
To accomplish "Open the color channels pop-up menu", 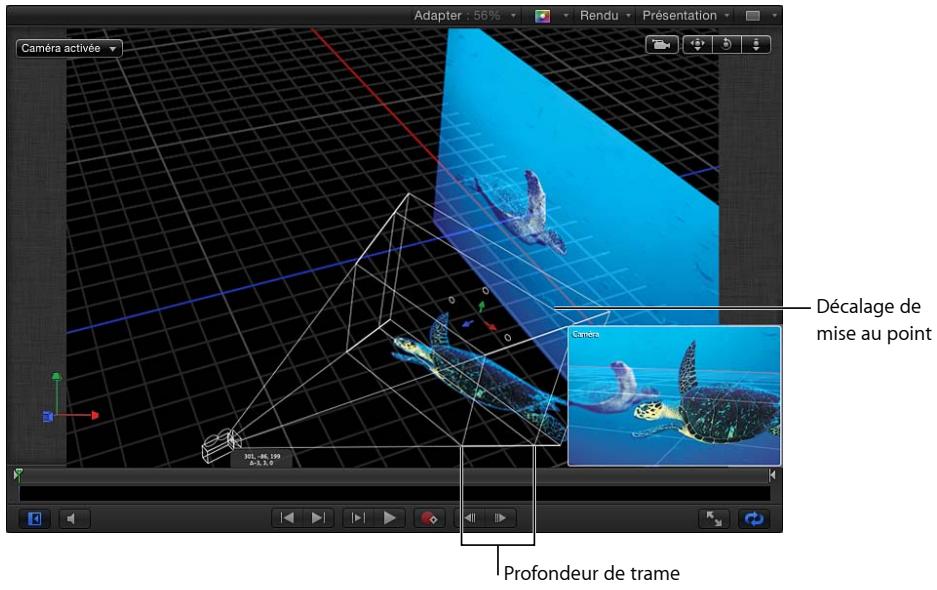I will (x=550, y=16).
